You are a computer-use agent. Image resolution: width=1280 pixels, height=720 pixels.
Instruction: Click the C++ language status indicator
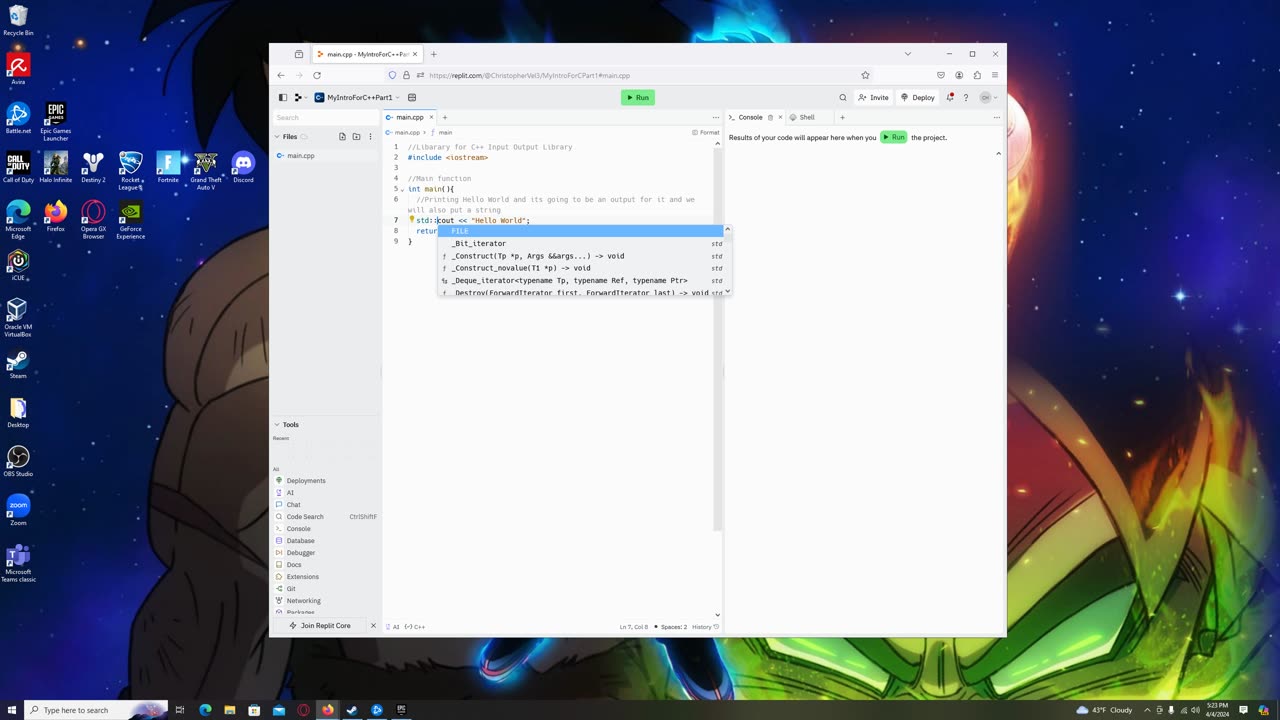[x=415, y=627]
